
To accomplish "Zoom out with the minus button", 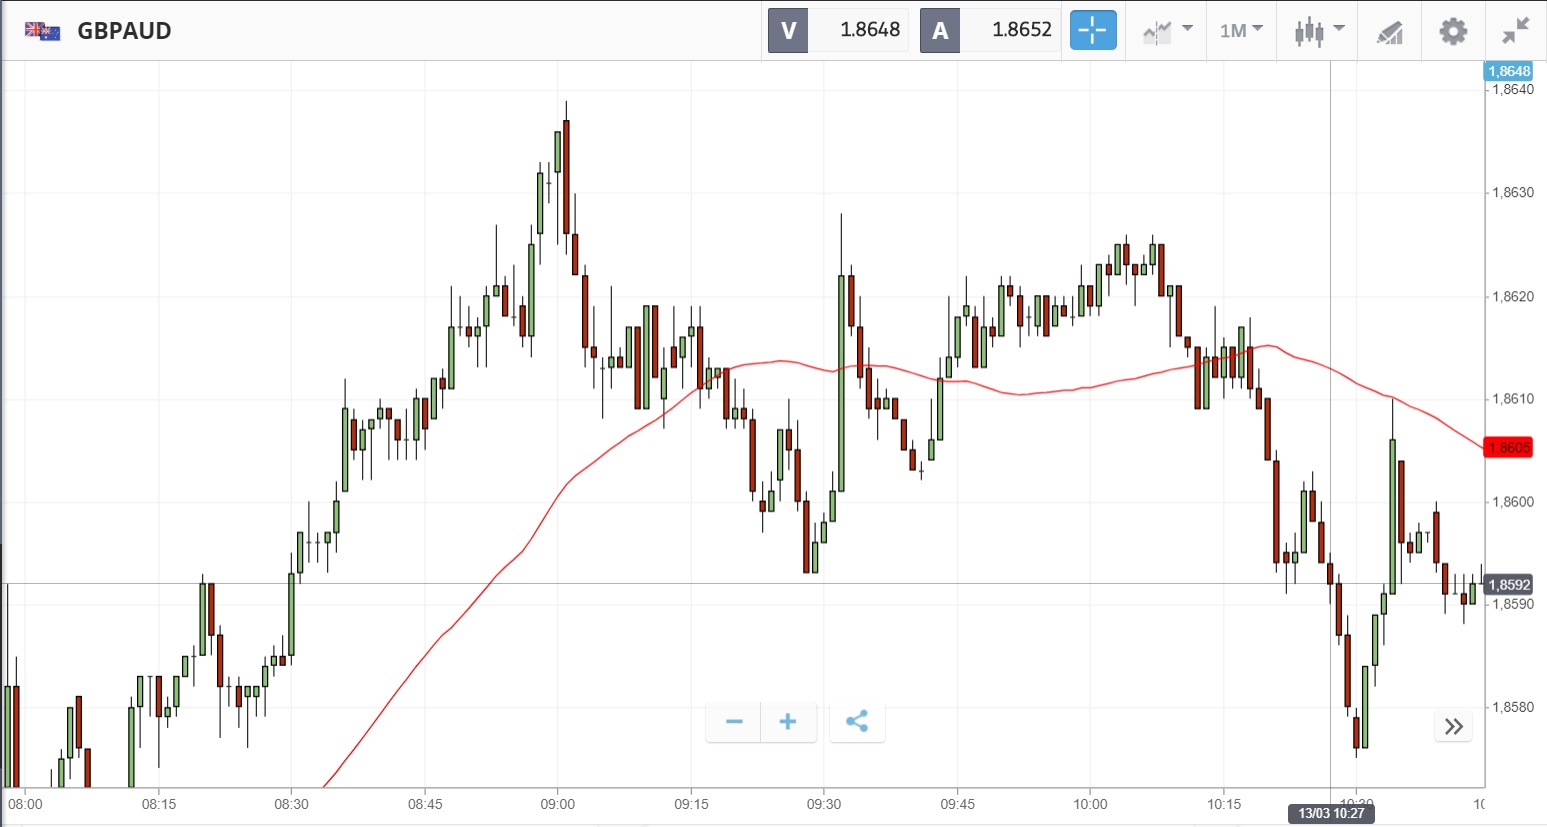I will (x=734, y=722).
